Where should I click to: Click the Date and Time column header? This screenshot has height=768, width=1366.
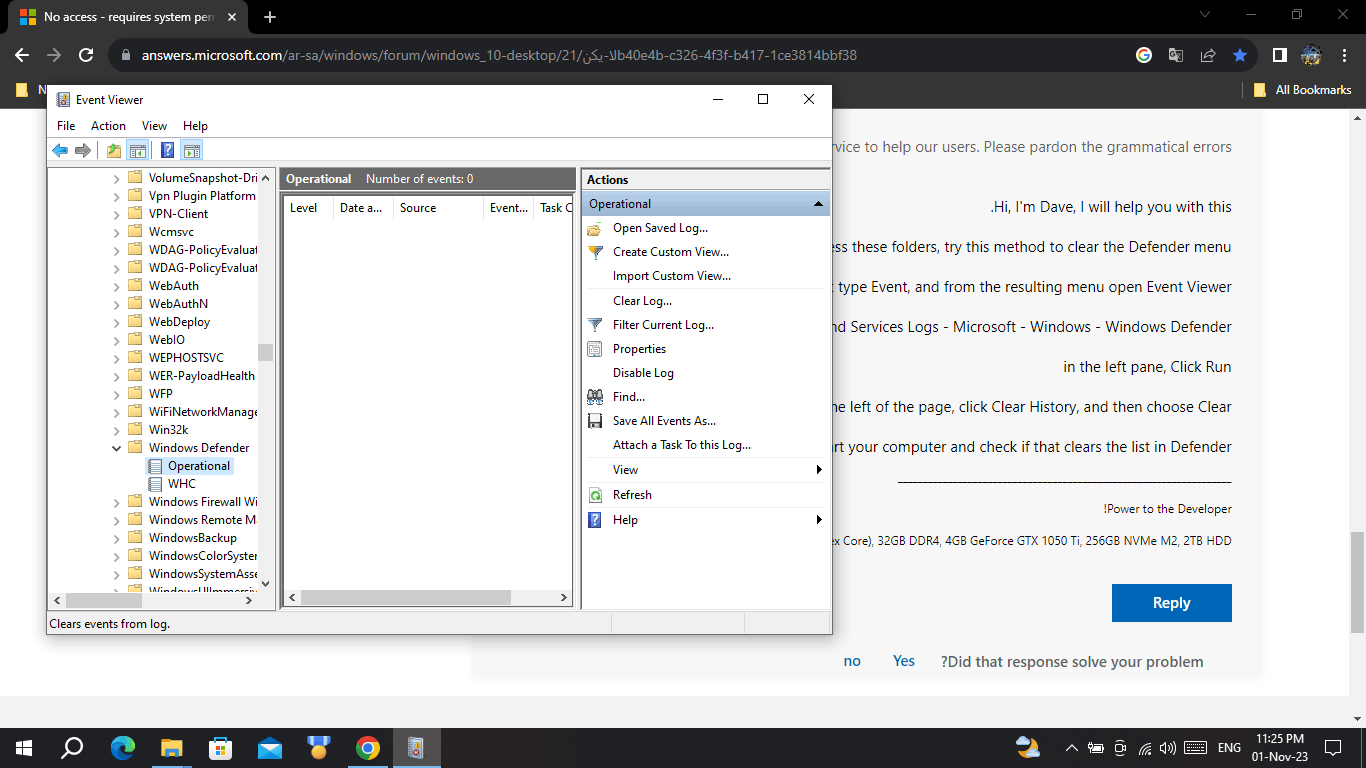tap(363, 208)
